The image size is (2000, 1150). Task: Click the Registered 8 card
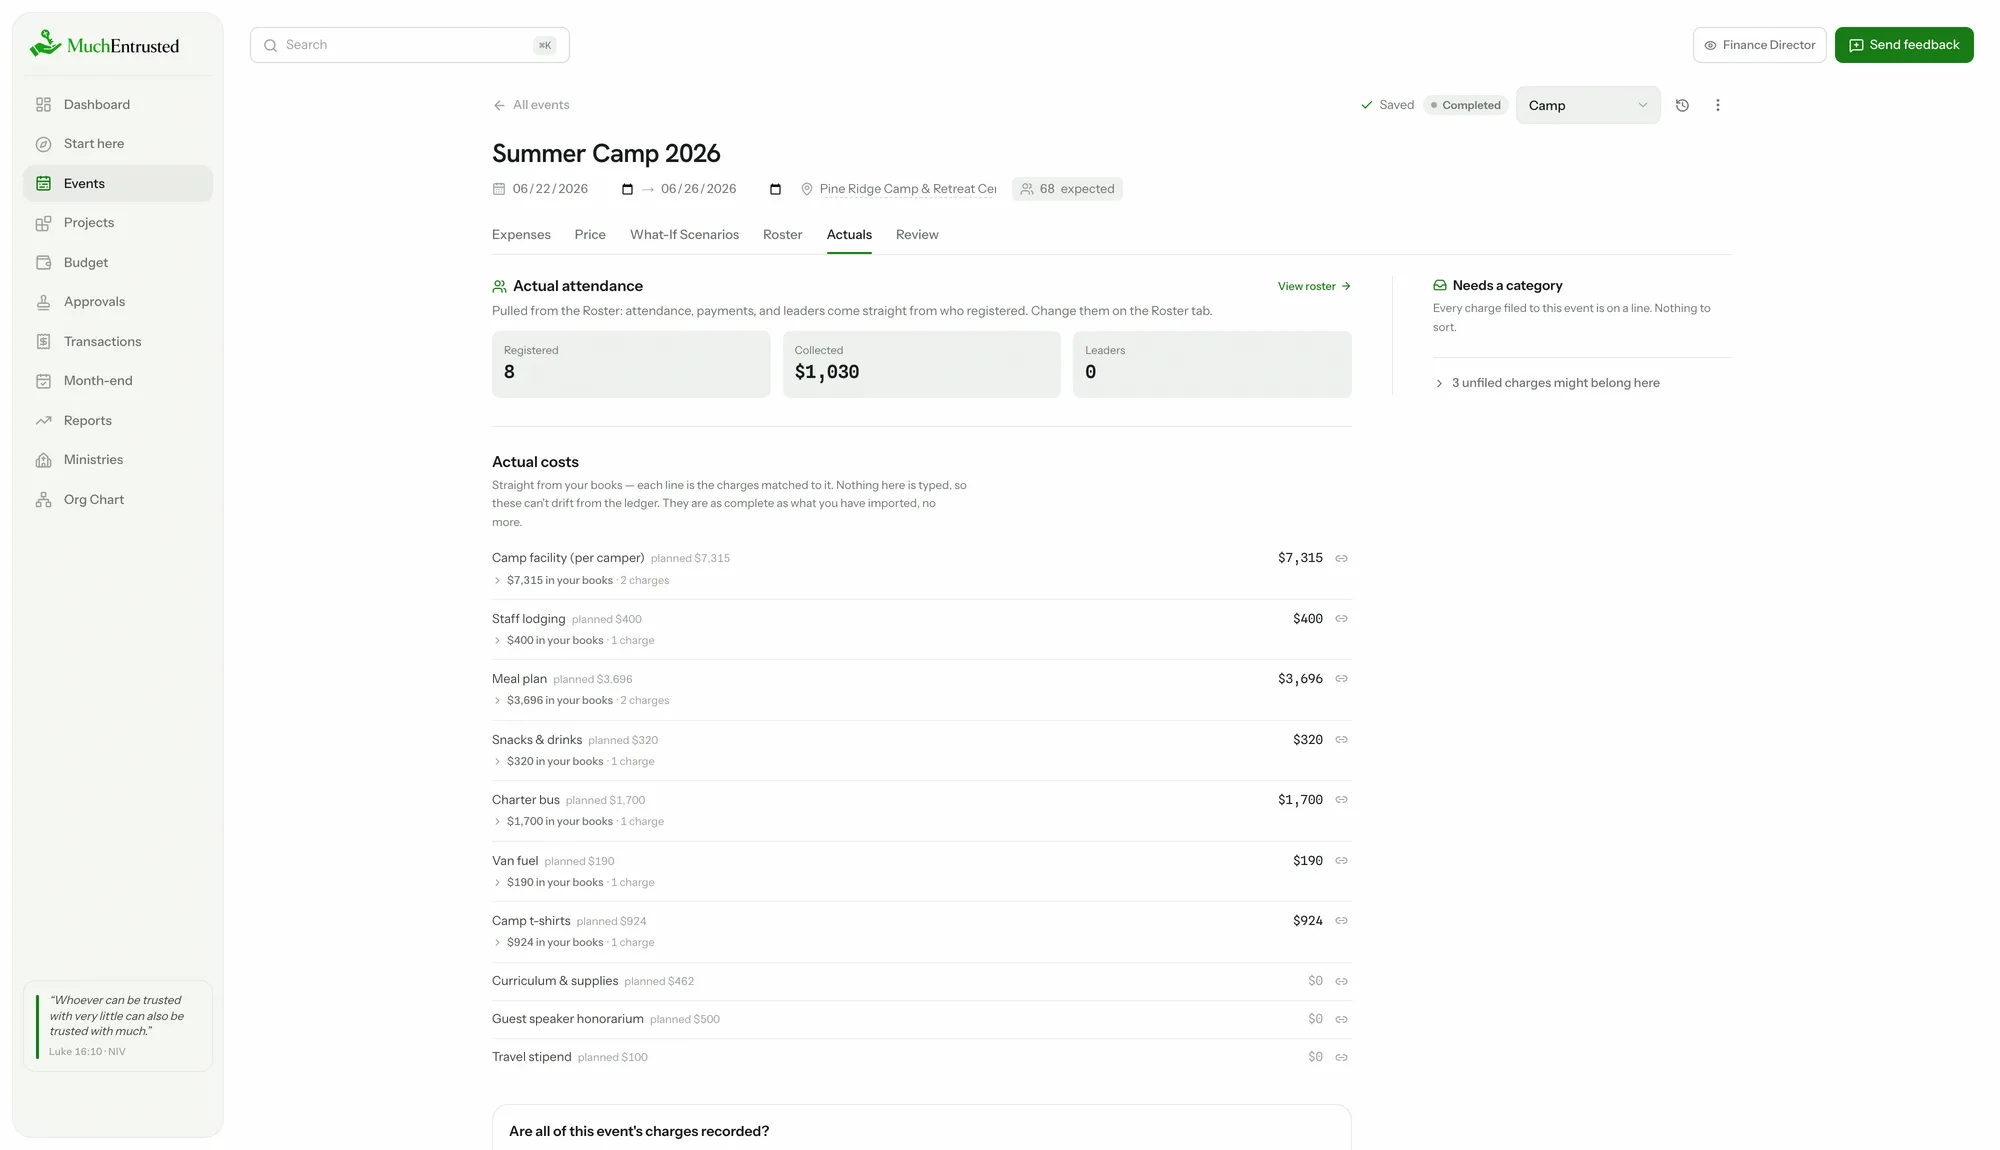[x=631, y=364]
